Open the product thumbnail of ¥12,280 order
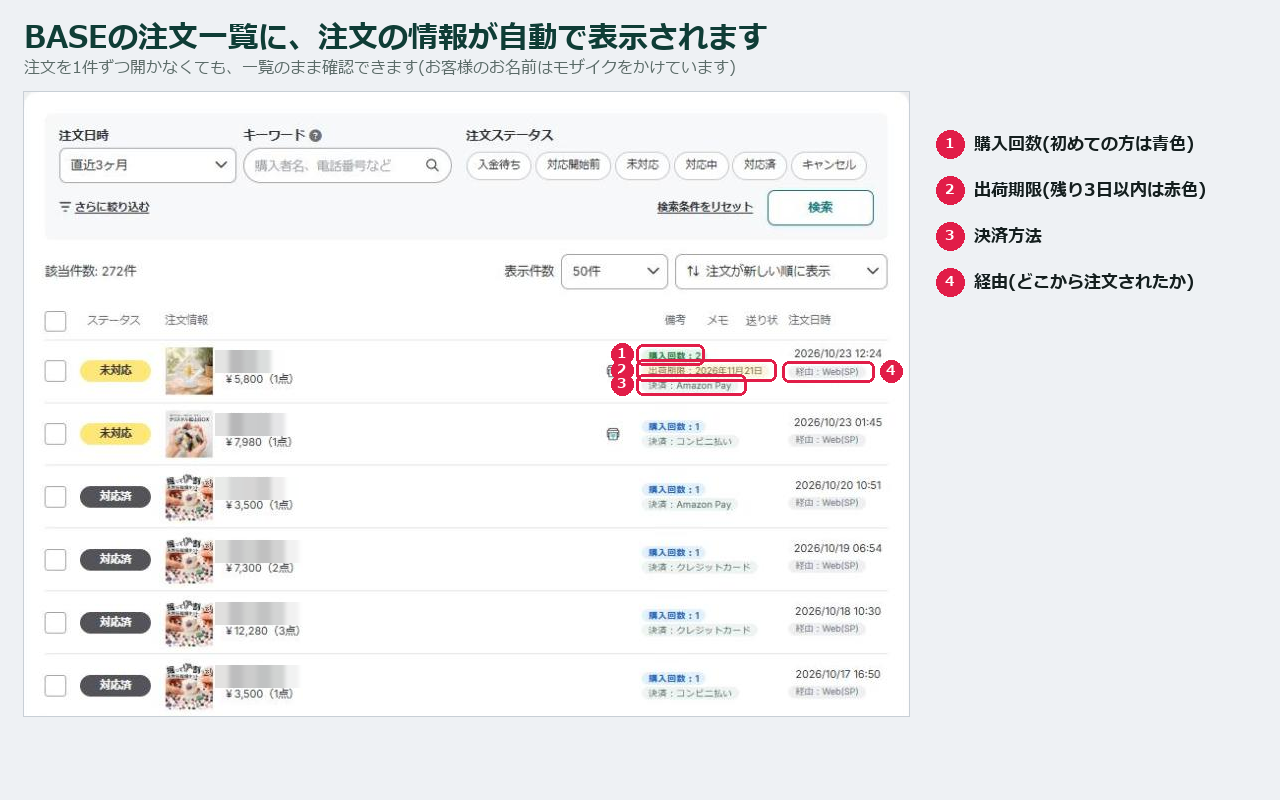This screenshot has width=1280, height=800. pos(189,623)
